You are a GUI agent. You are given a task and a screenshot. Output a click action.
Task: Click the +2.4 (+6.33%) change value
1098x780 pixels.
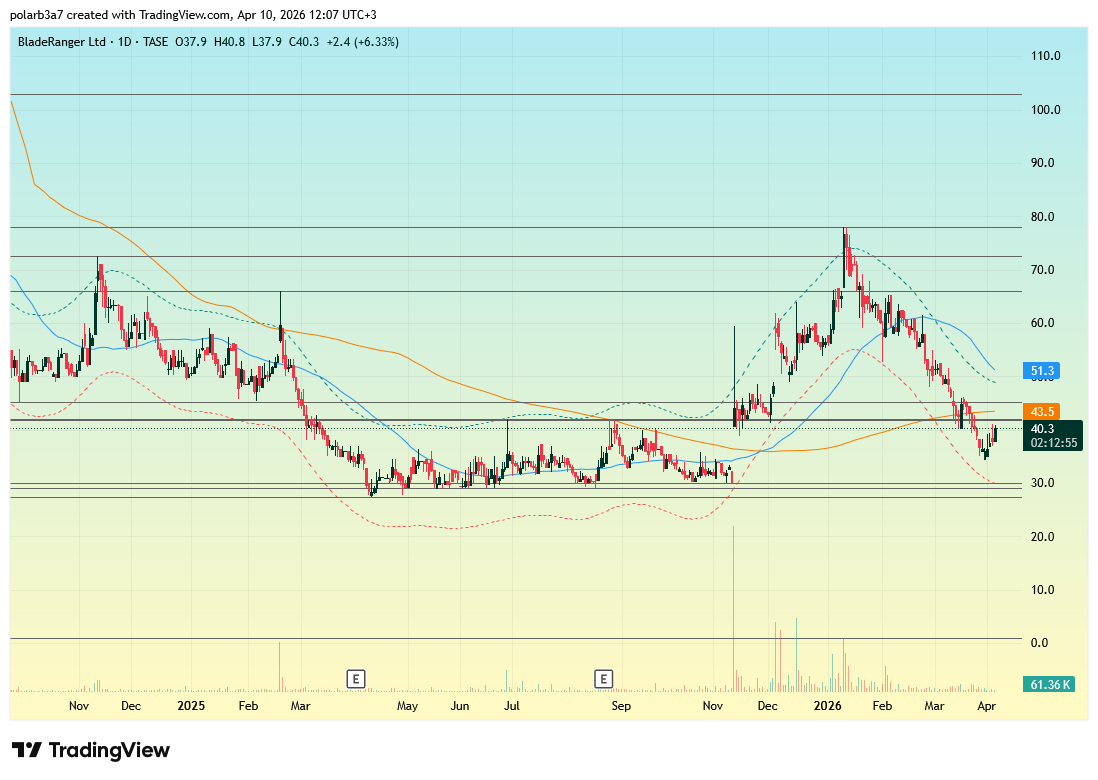point(362,42)
